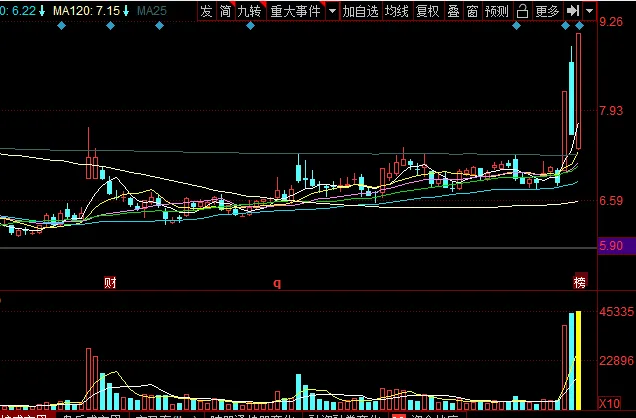Screen dimensions: 636x418
Task: Click the 'q' marker on the timeline
Action: pyautogui.click(x=277, y=283)
